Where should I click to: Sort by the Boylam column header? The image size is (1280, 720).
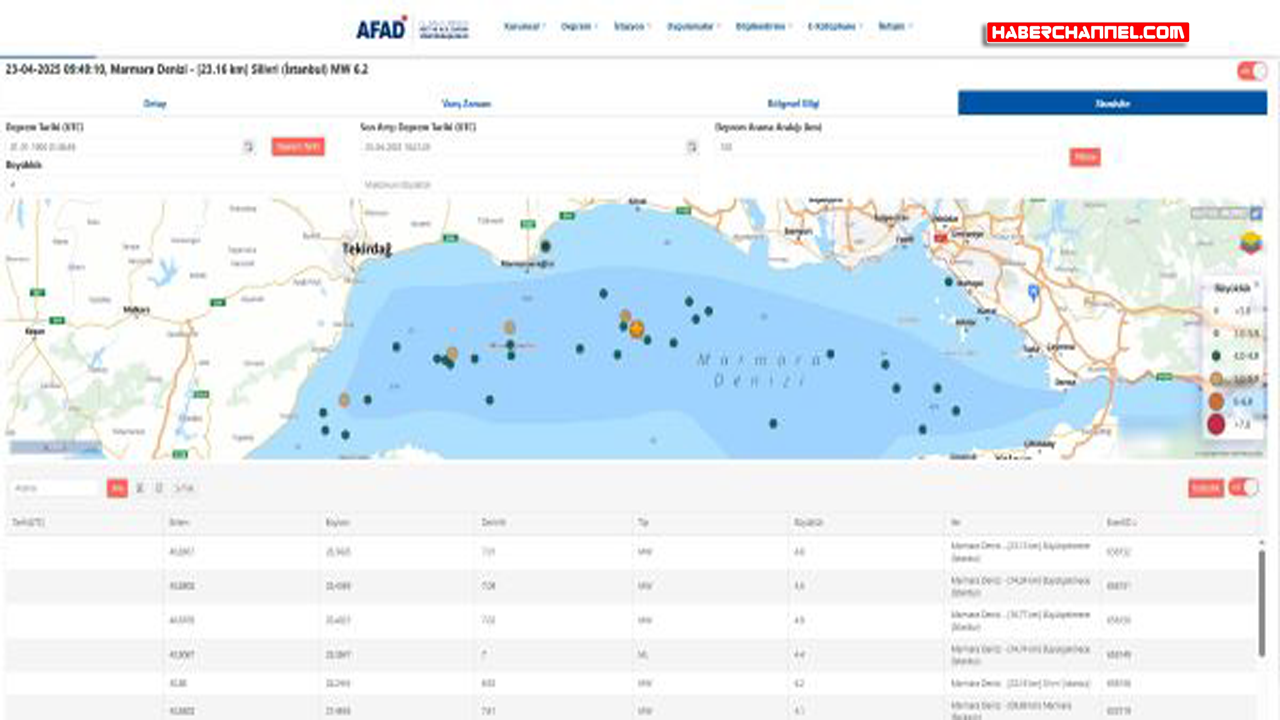398,522
